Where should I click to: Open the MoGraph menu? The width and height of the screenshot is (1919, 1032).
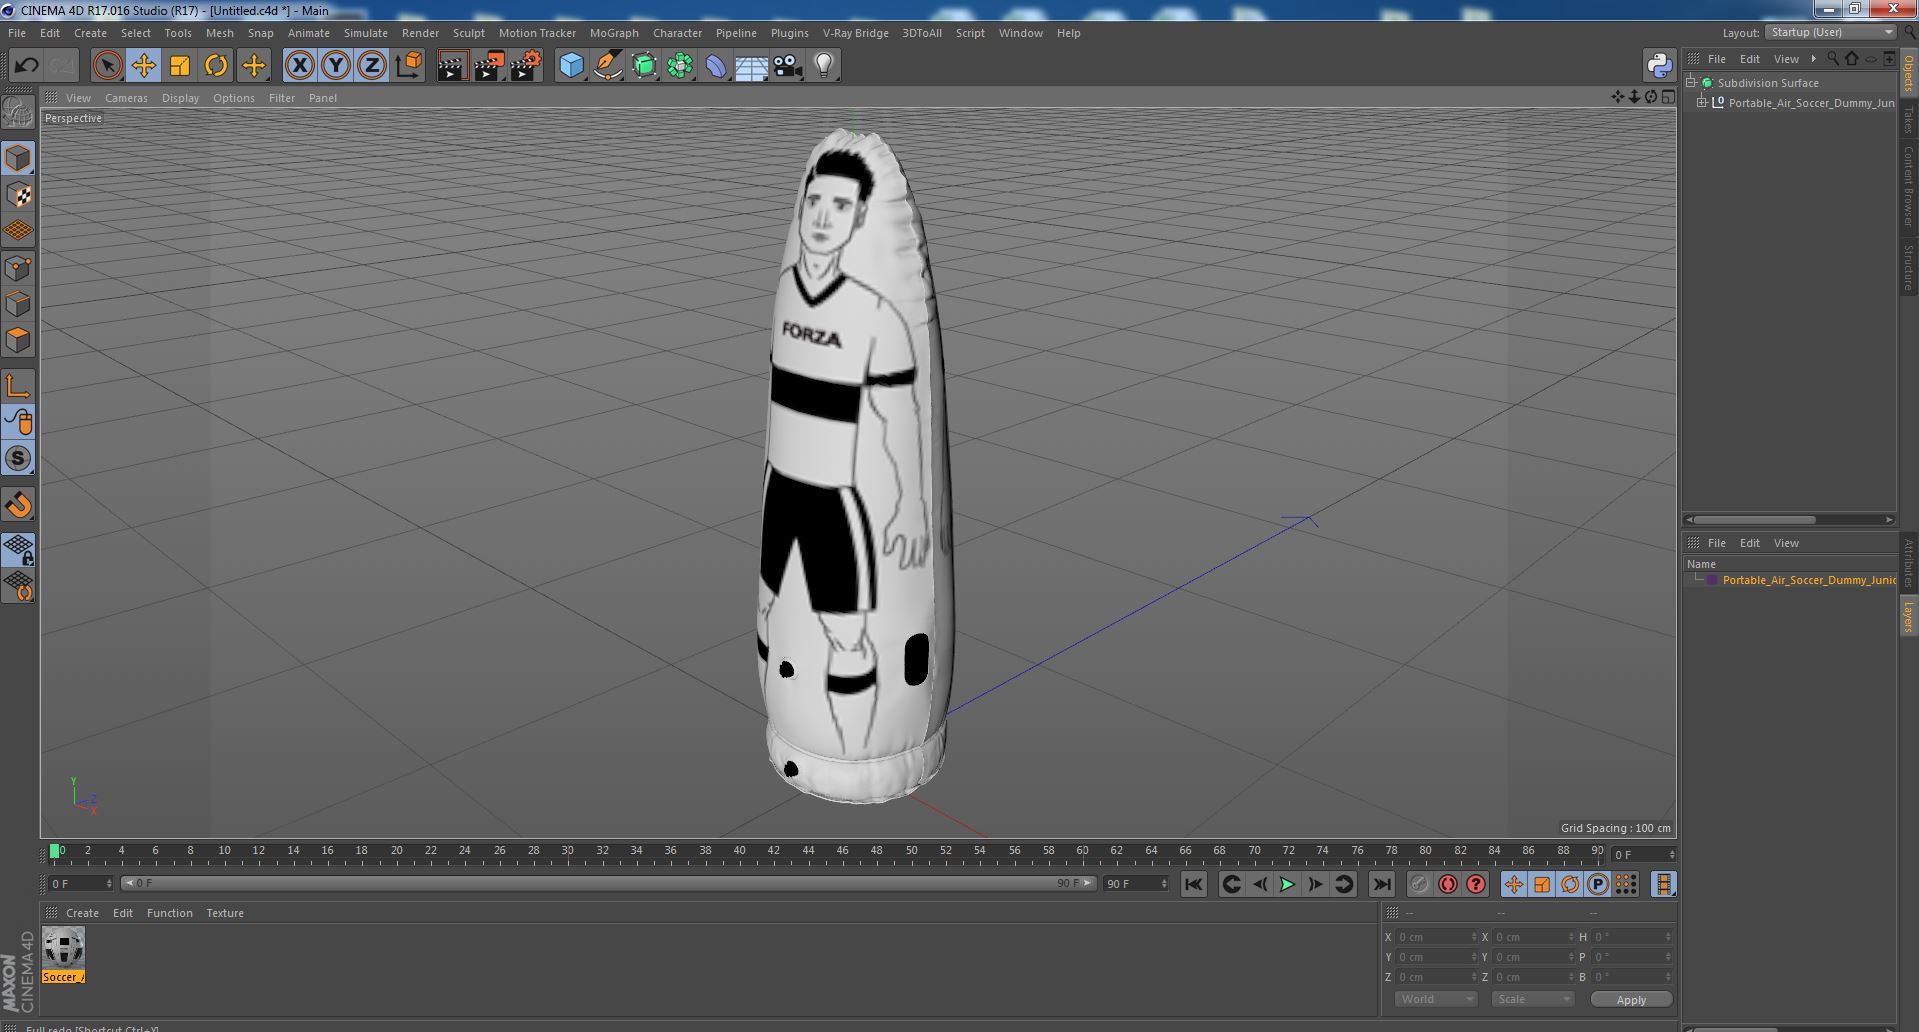(x=614, y=33)
